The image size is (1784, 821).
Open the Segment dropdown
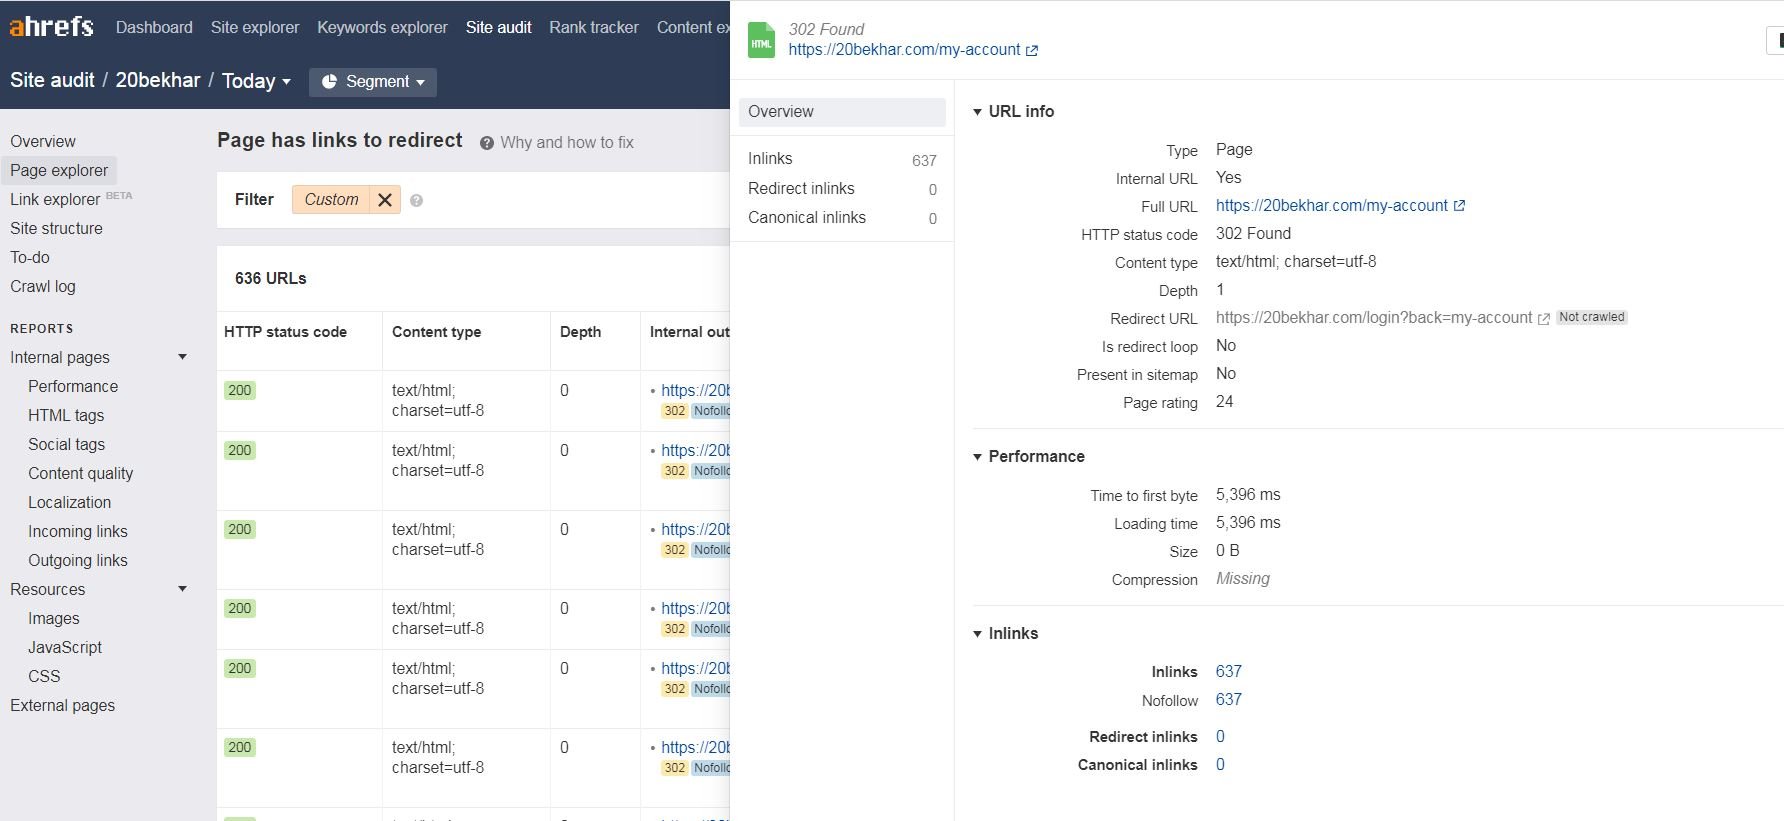tap(373, 82)
